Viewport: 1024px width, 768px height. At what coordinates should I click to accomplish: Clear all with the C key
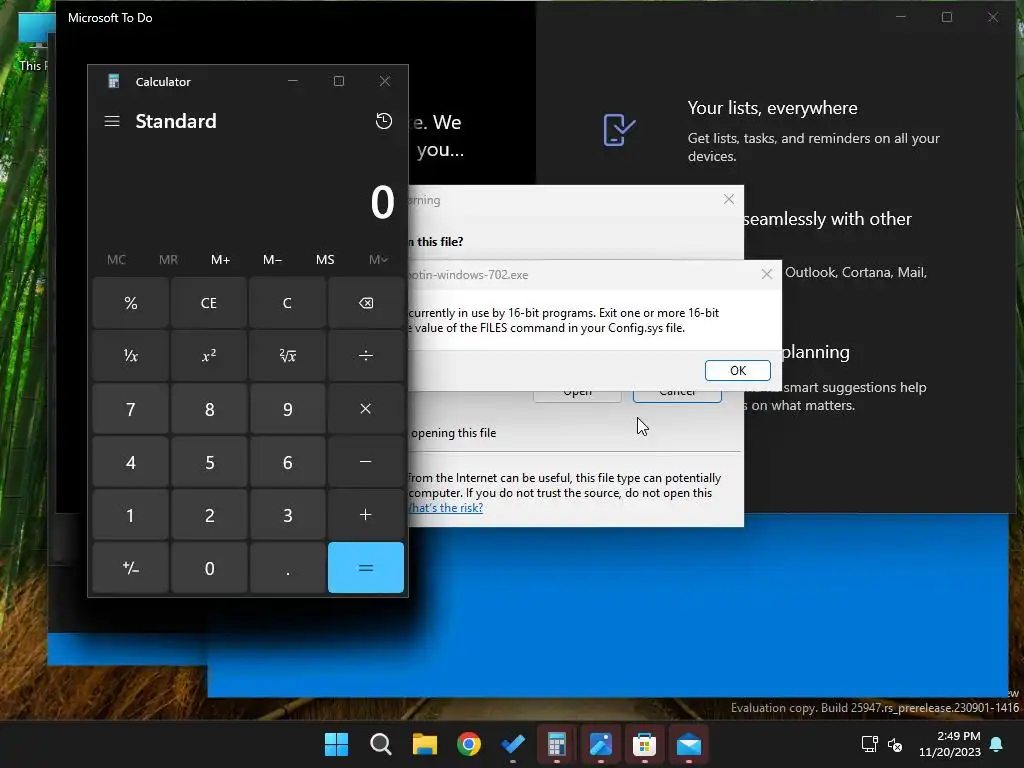(287, 303)
